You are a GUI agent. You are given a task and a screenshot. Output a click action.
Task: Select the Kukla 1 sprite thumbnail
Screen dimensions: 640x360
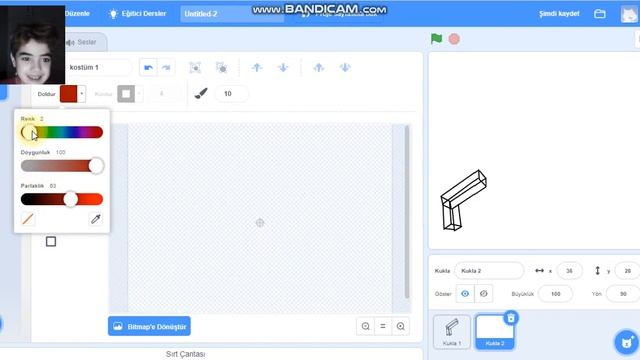[x=452, y=332]
